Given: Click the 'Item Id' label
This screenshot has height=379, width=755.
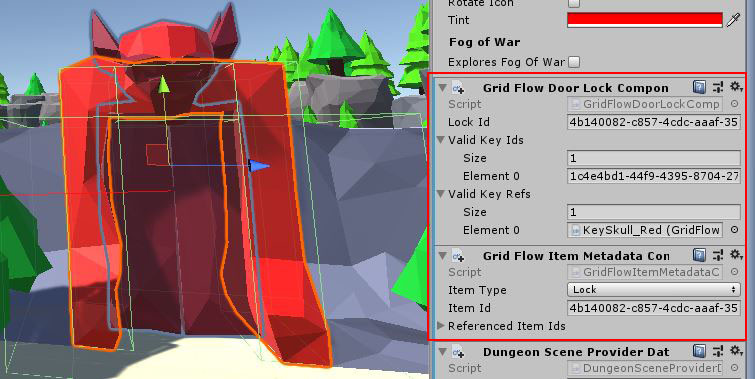Looking at the screenshot, I should coord(469,308).
